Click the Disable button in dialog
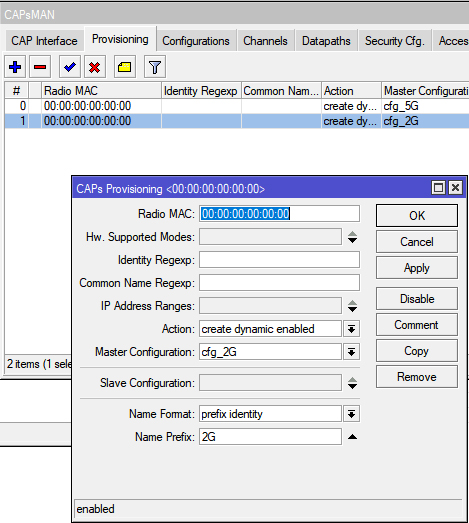 [x=417, y=299]
